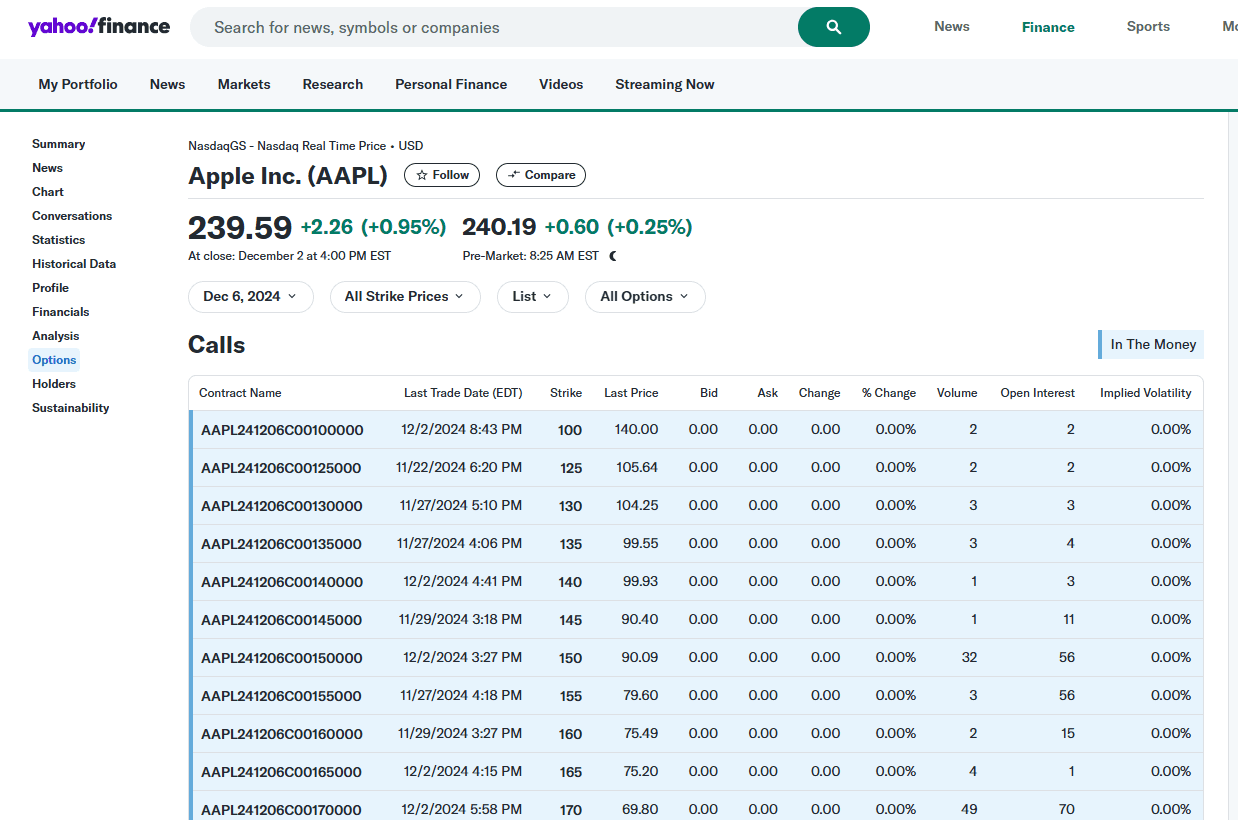Open the News tab in finance navigation

pos(167,84)
